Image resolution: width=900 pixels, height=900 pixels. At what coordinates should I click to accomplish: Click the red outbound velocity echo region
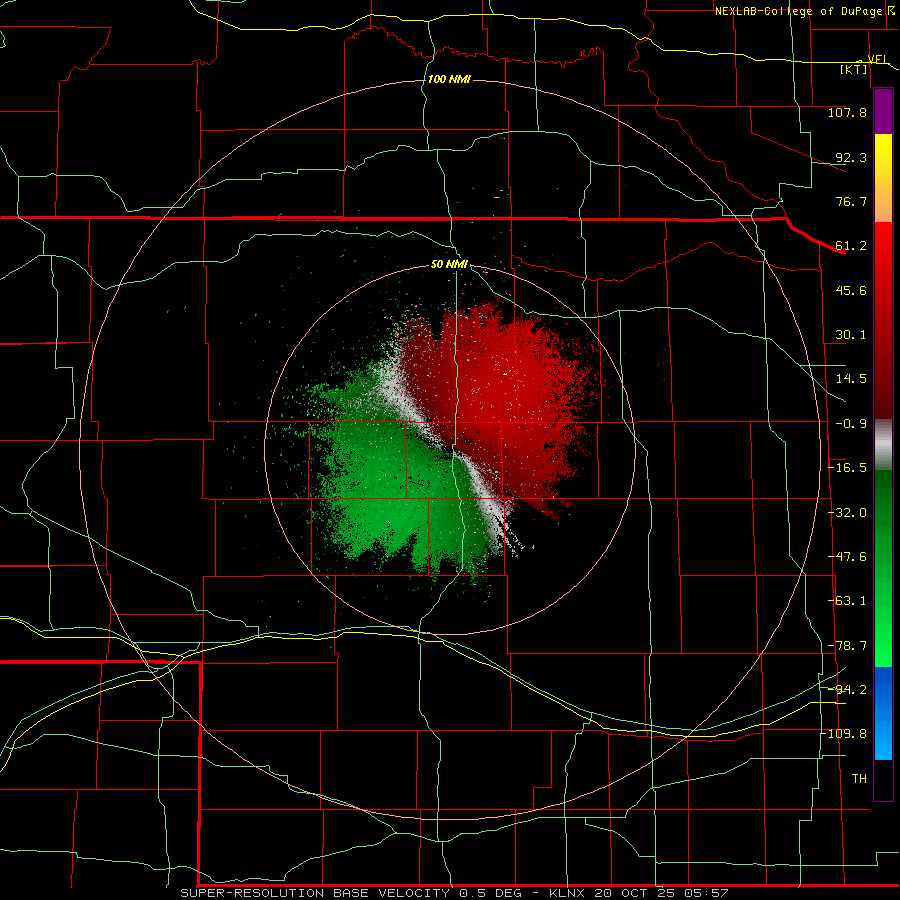(x=505, y=396)
